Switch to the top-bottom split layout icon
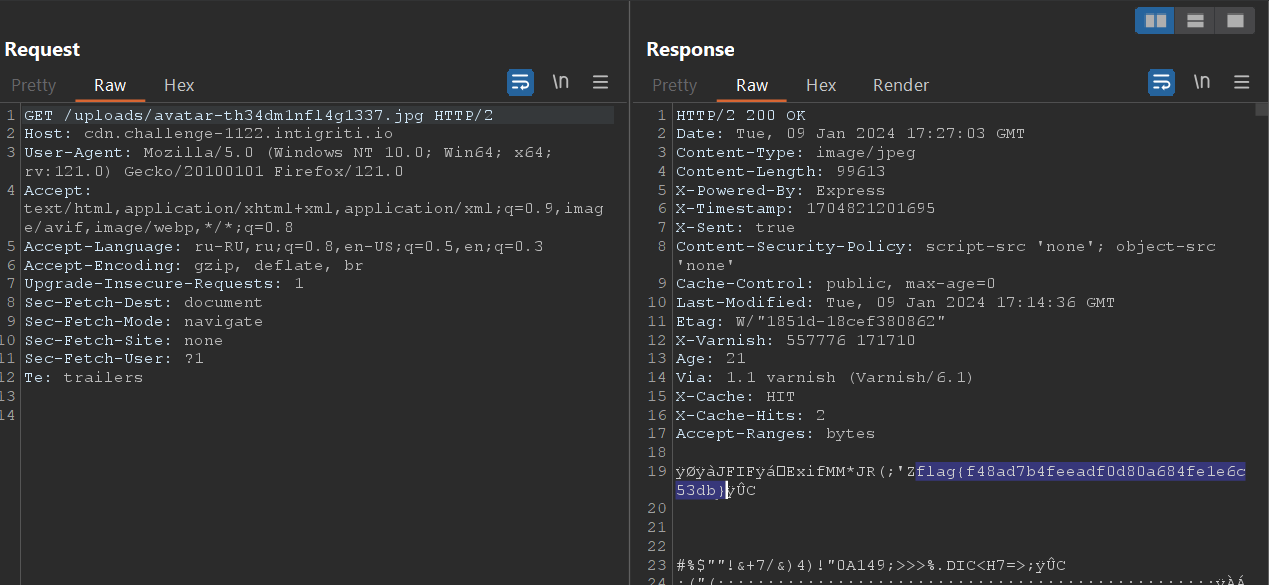The width and height of the screenshot is (1269, 585). click(x=1195, y=20)
